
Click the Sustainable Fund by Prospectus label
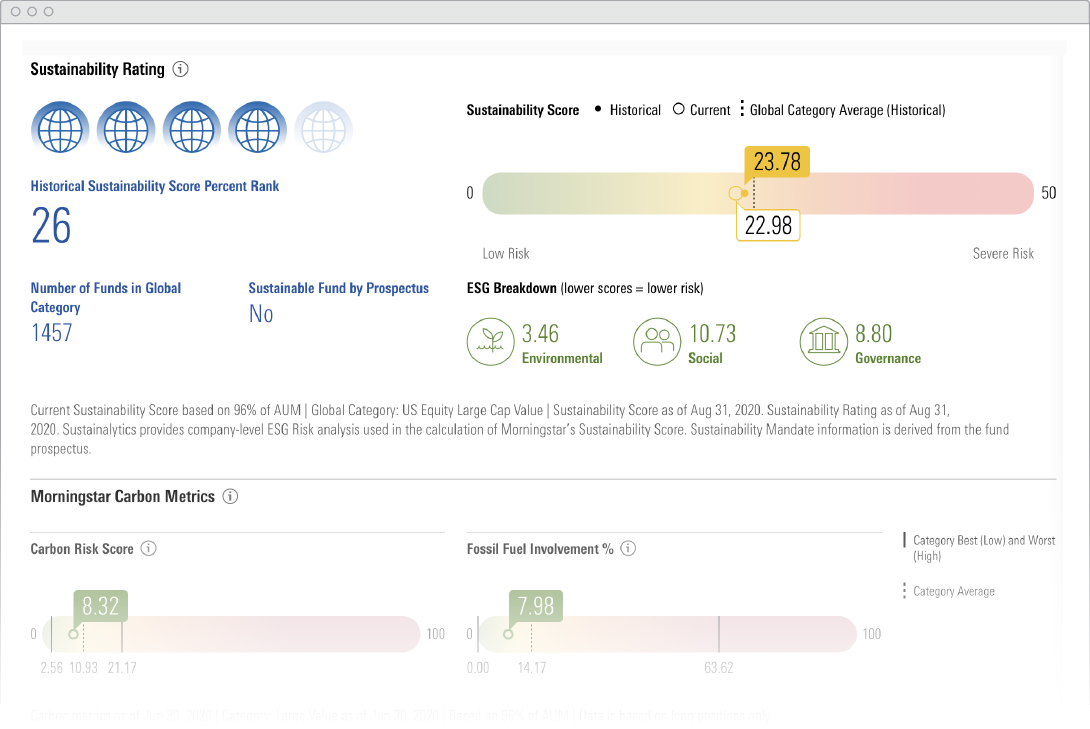tap(338, 288)
